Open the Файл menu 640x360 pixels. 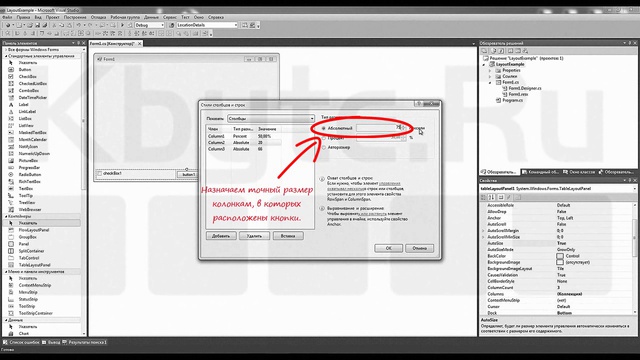click(7, 18)
